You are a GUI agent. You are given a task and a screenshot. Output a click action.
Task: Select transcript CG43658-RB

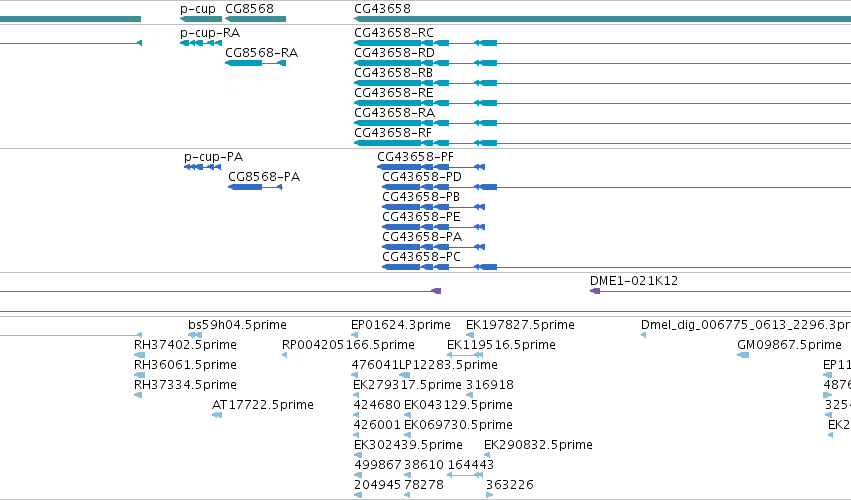click(393, 73)
